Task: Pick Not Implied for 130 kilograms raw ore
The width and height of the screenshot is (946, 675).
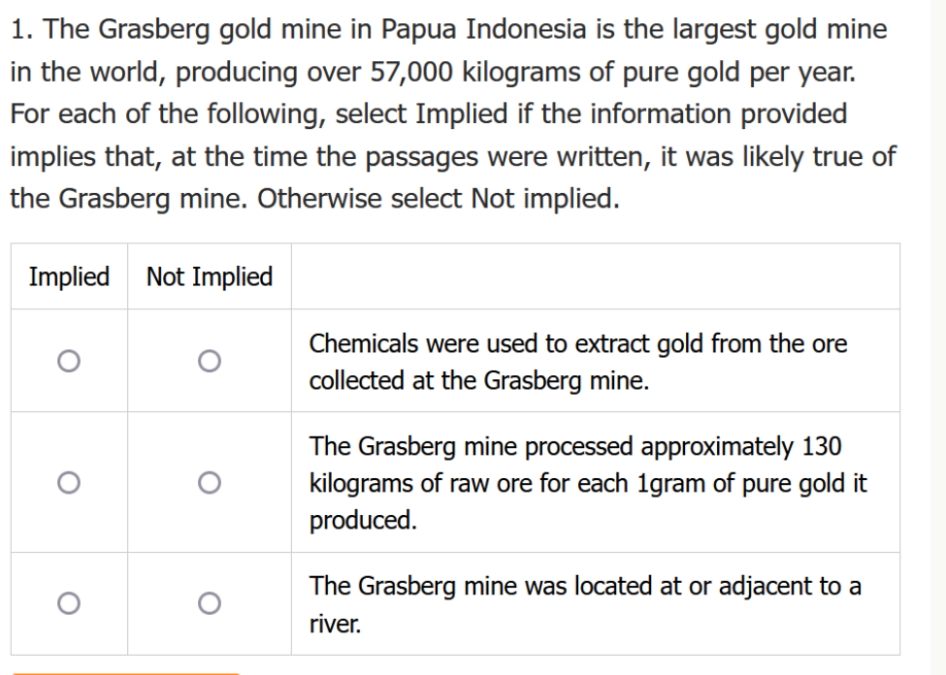Action: [208, 483]
